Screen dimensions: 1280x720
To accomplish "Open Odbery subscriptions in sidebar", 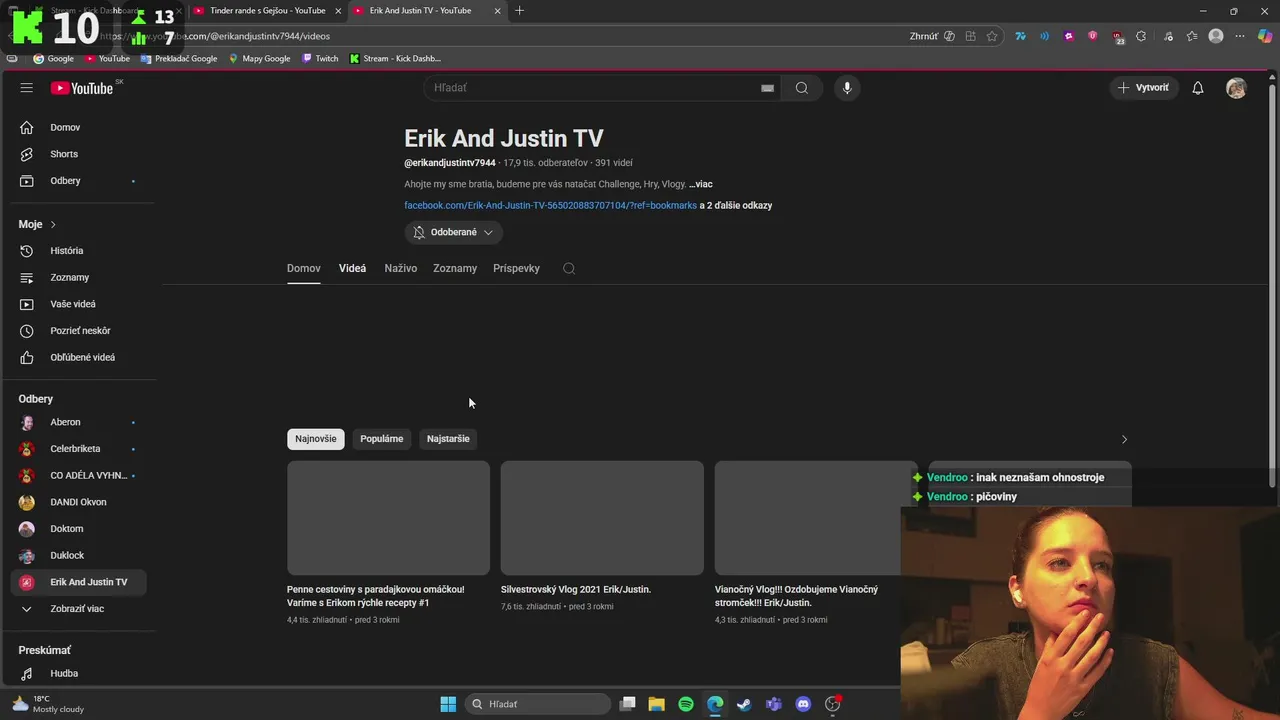I will (x=78, y=181).
